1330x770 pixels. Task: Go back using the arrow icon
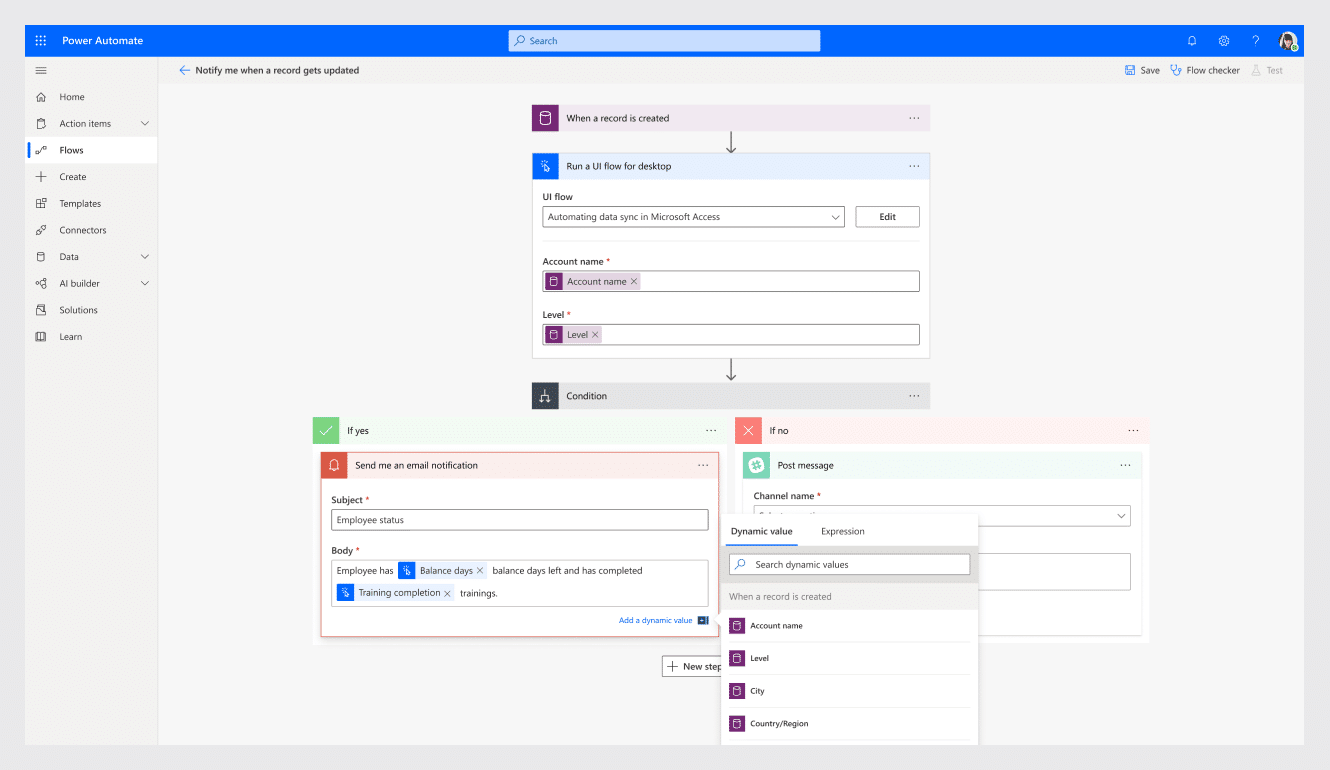184,70
